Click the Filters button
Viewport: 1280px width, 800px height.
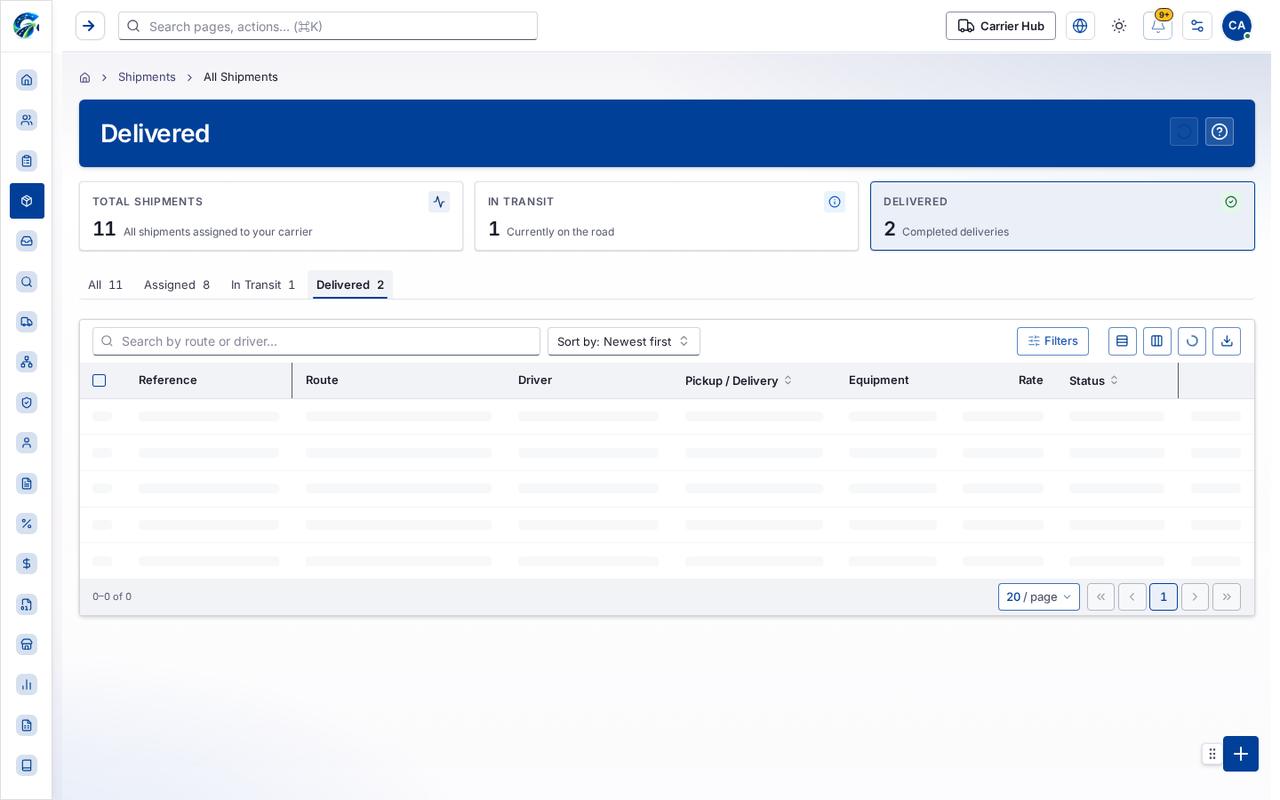[1053, 341]
